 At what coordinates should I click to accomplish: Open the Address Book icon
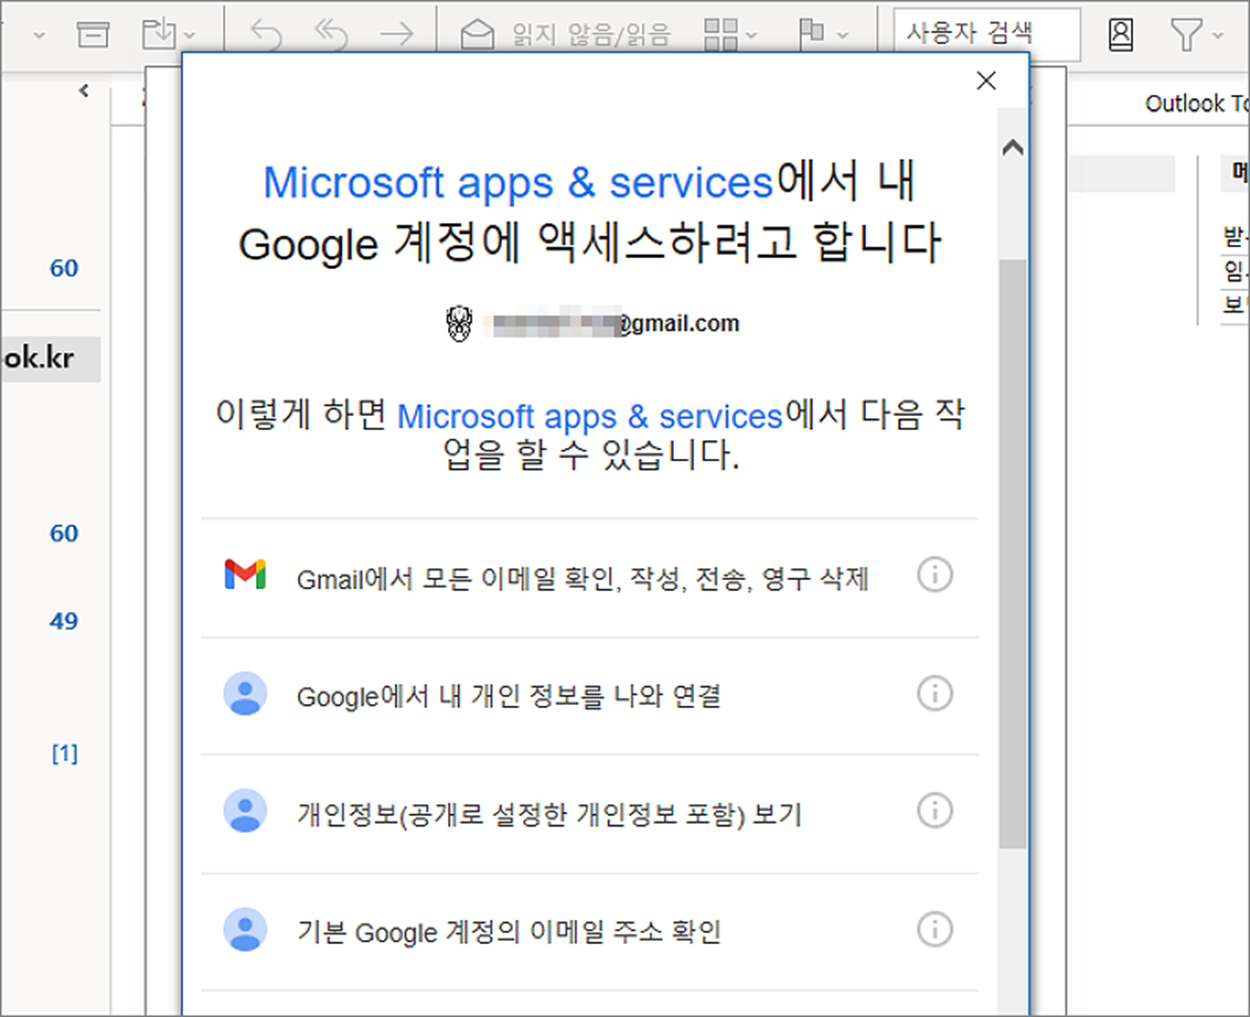(x=1121, y=35)
